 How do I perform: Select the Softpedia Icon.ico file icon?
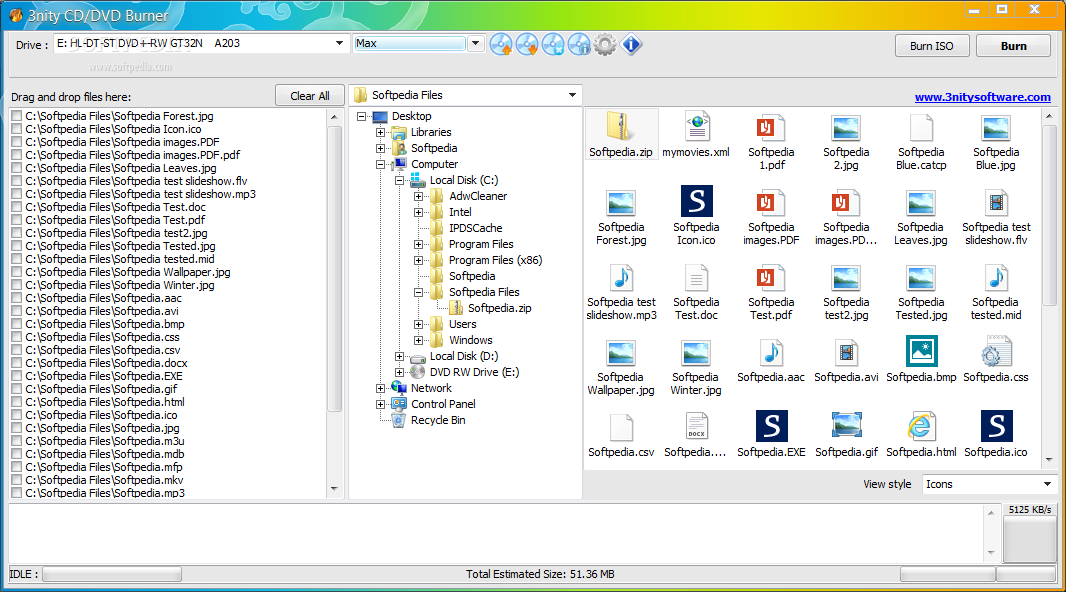pos(696,202)
